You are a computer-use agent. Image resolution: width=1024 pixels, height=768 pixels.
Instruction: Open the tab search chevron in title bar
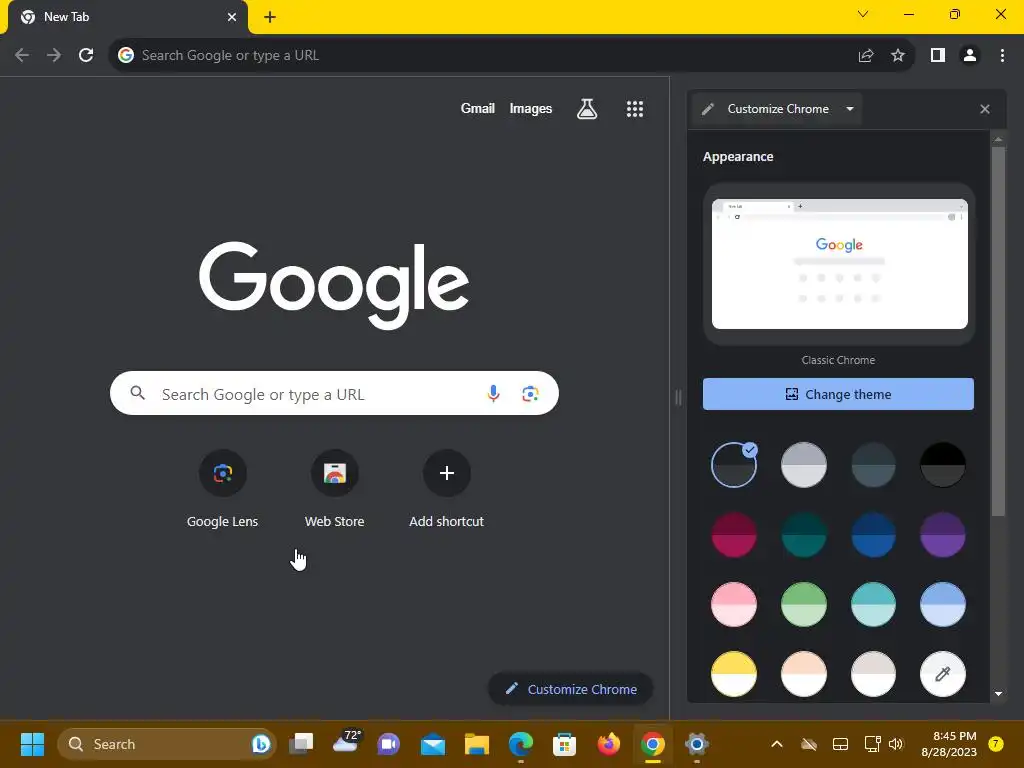[x=863, y=14]
